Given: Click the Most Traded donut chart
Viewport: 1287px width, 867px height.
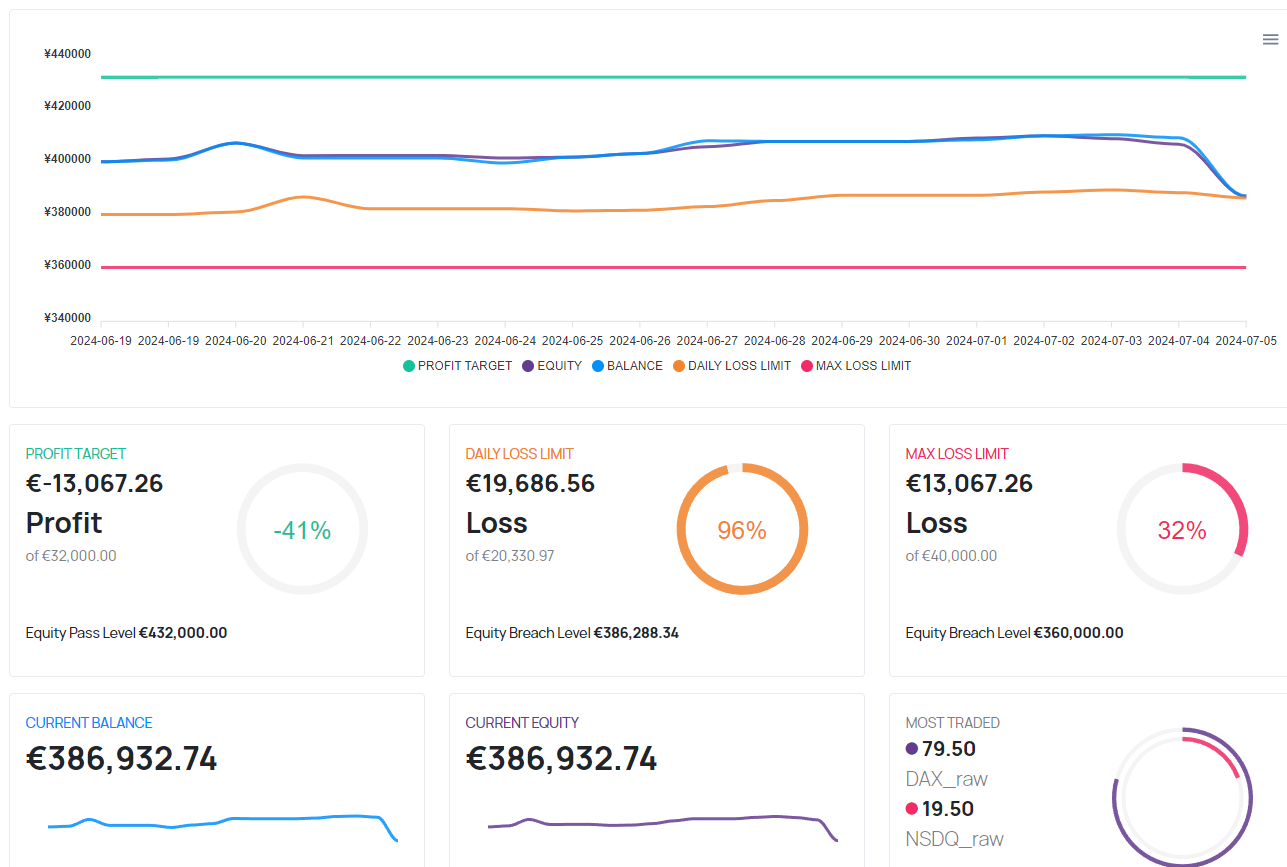Looking at the screenshot, I should (x=1182, y=797).
